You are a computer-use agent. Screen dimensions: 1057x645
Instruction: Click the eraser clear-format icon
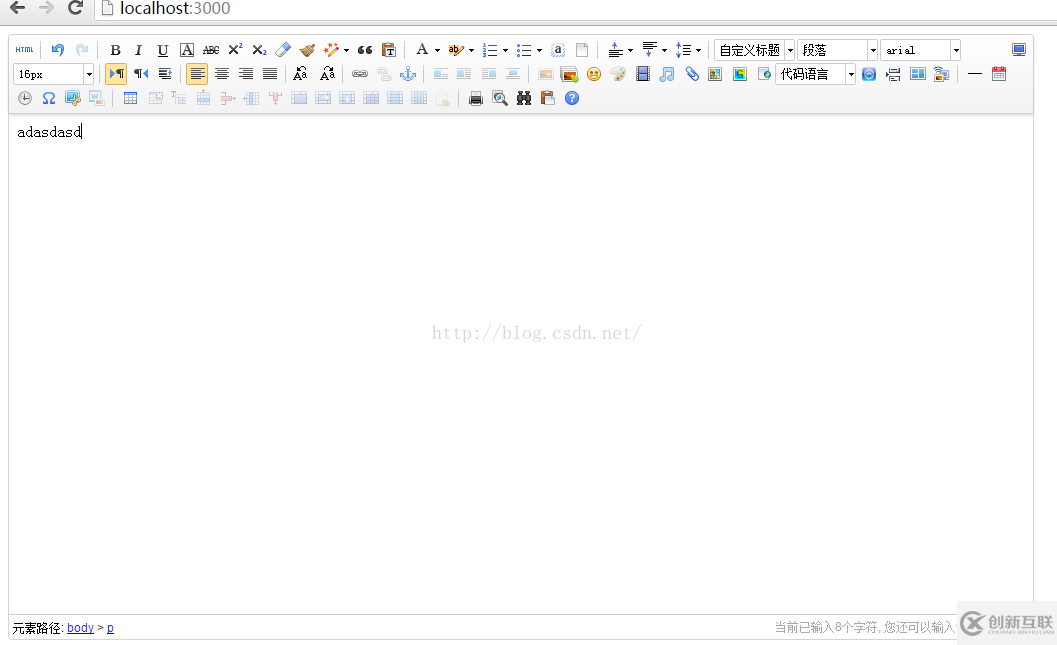click(x=283, y=50)
